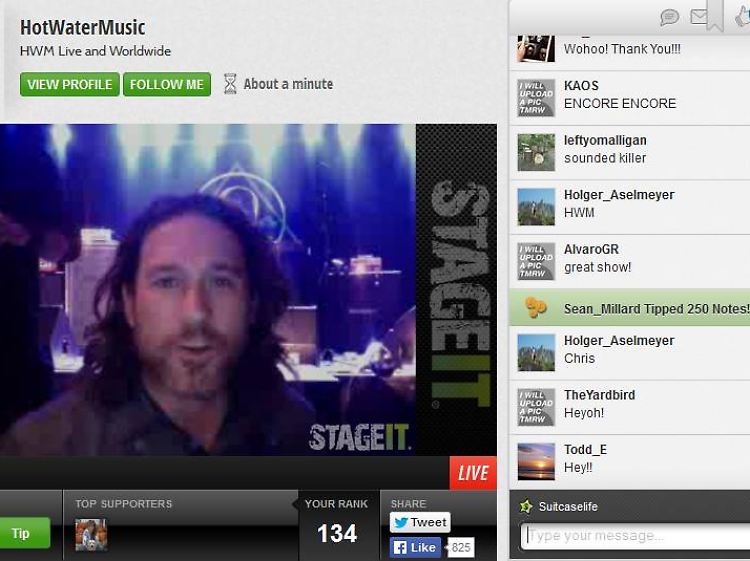This screenshot has height=561, width=750.
Task: Click the 'Wohoo! Thank You!!!' message
Action: [x=622, y=49]
